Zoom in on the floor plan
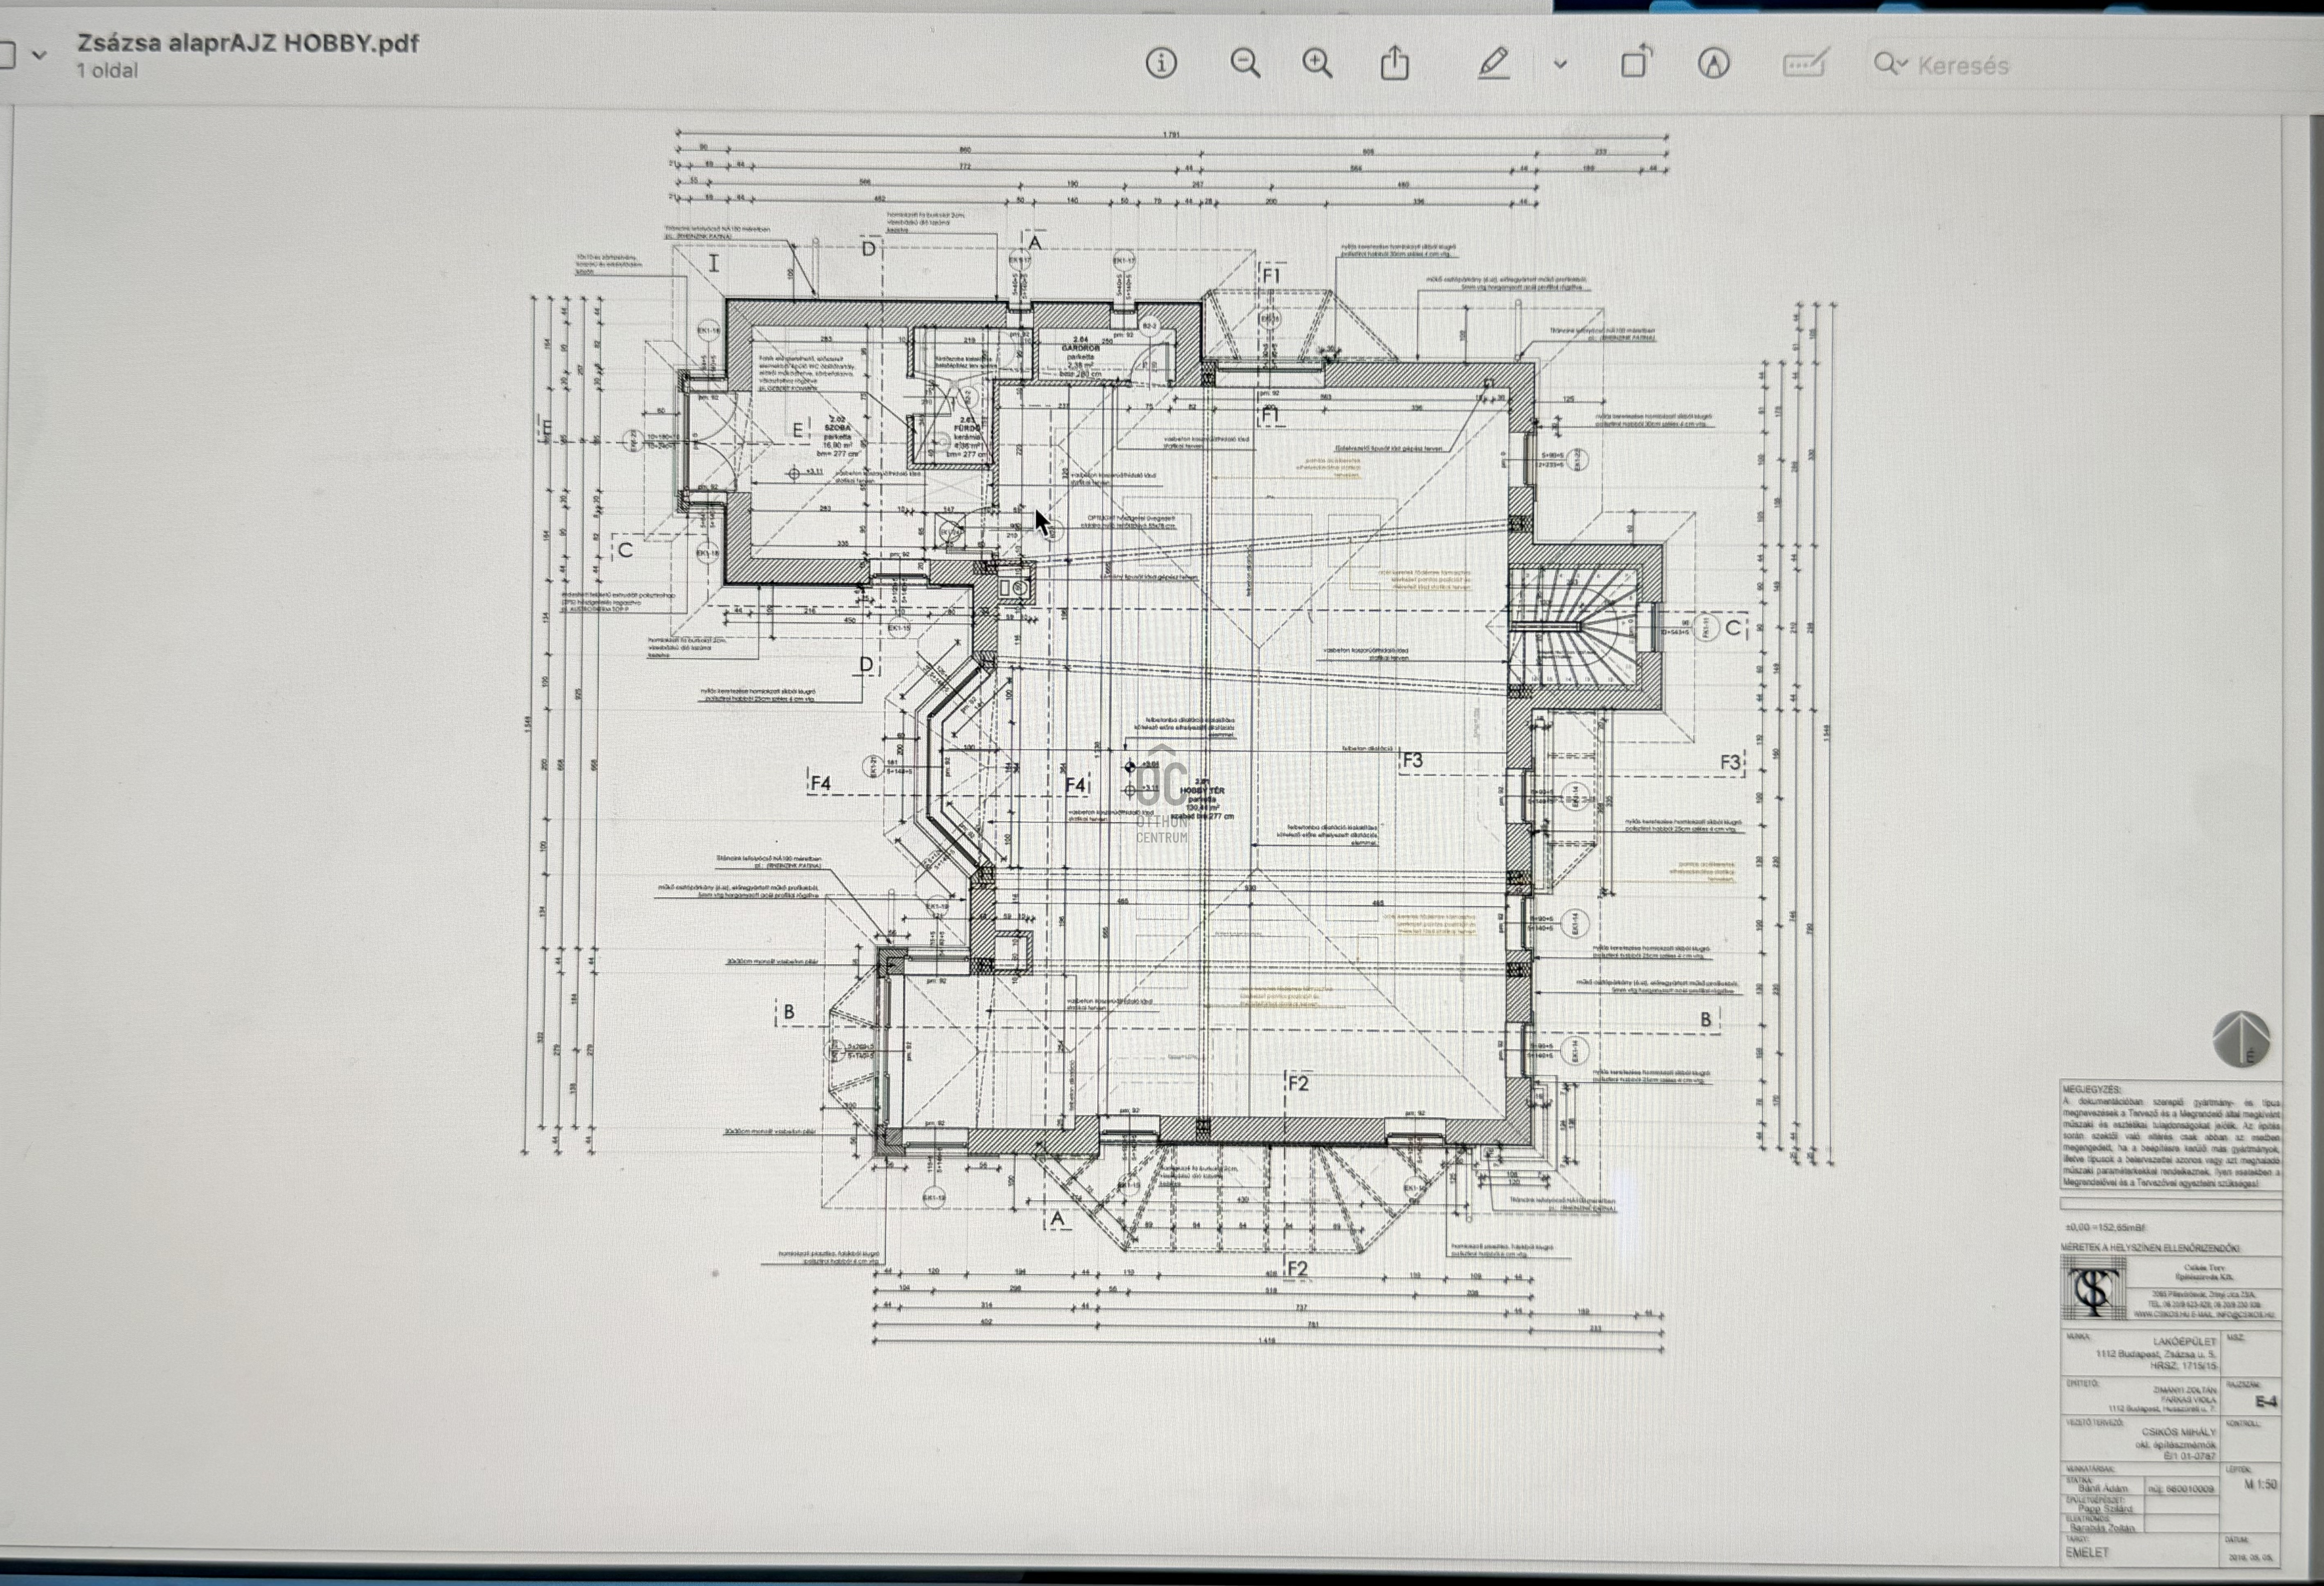 click(x=1318, y=64)
